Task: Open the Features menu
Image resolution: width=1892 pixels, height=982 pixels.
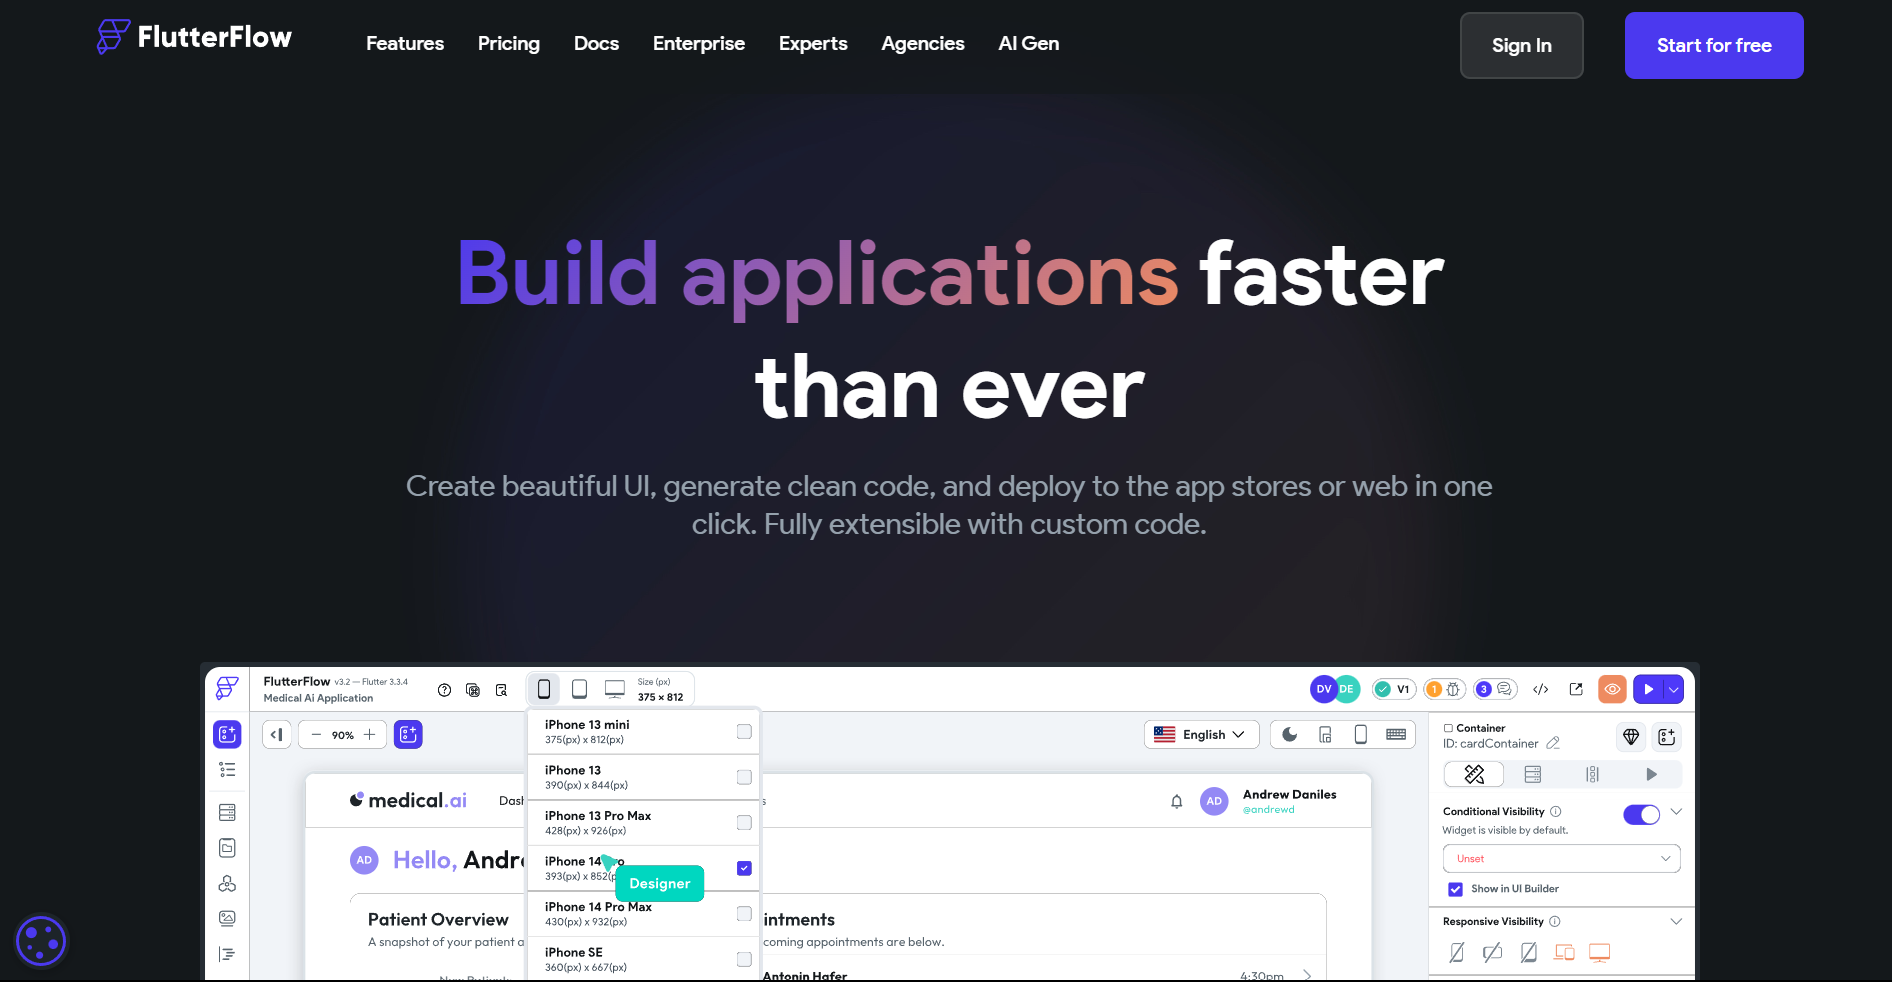Action: click(x=405, y=44)
